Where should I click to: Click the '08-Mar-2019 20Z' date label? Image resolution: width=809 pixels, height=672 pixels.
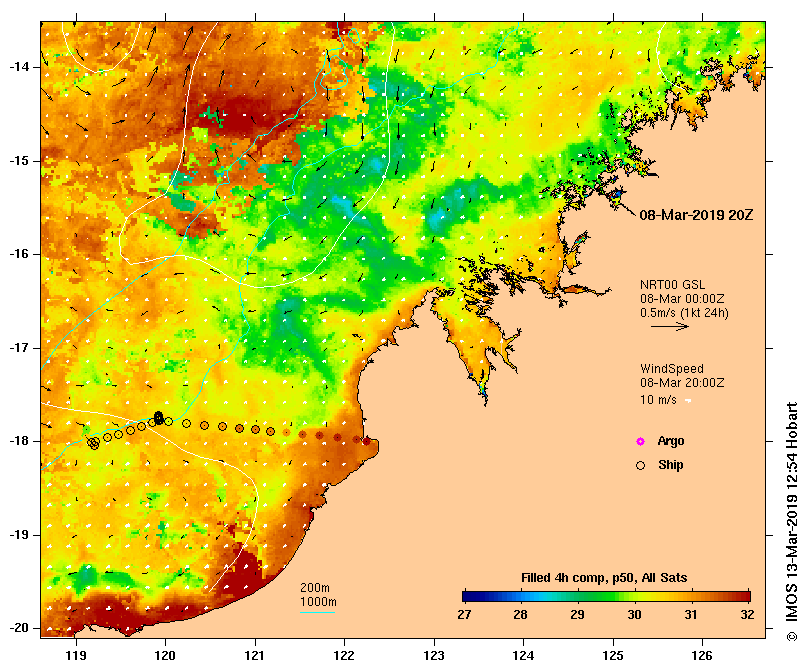(696, 215)
